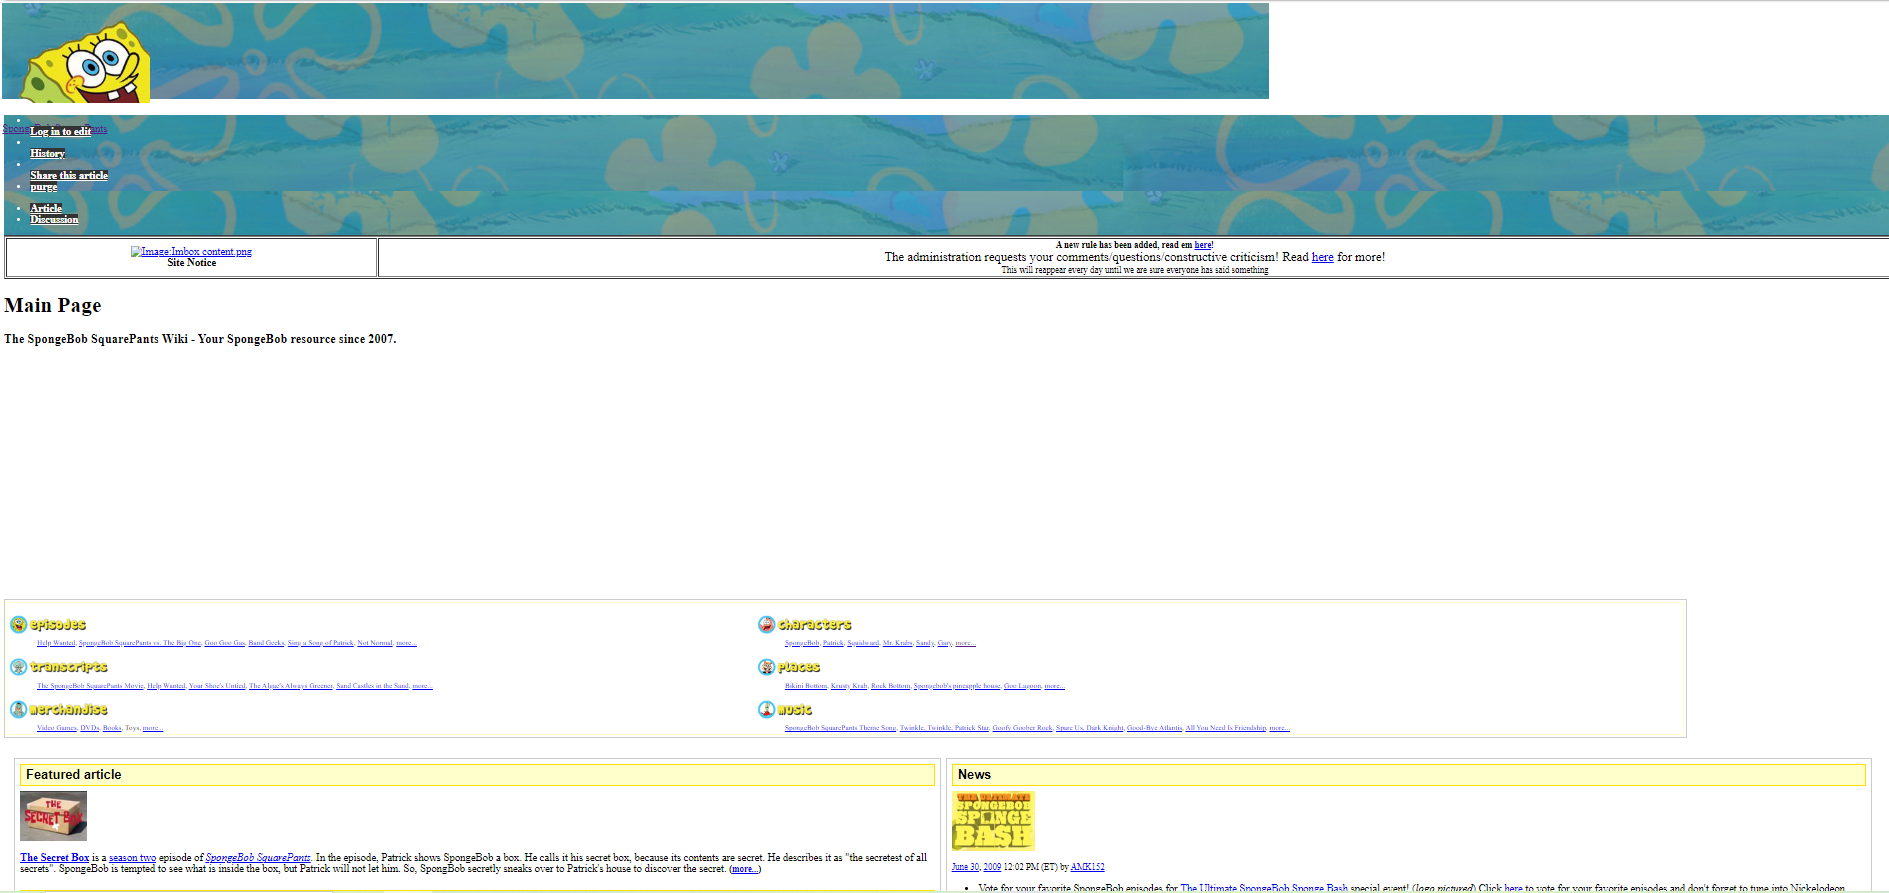
Task: Open the merchandise heading
Action: (x=69, y=709)
